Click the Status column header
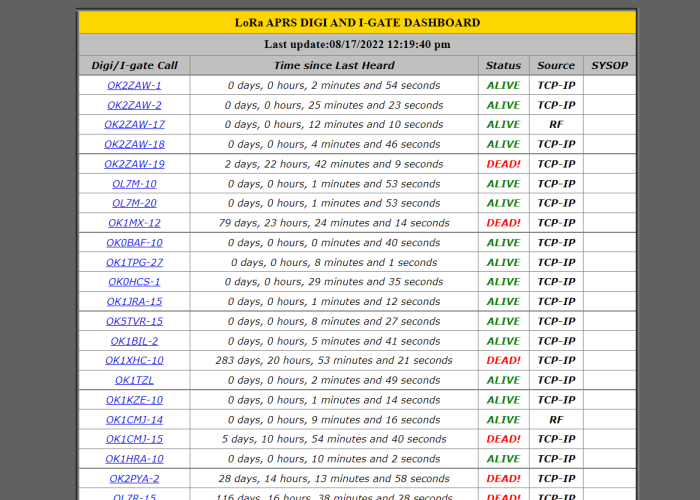The image size is (700, 500). pyautogui.click(x=503, y=66)
